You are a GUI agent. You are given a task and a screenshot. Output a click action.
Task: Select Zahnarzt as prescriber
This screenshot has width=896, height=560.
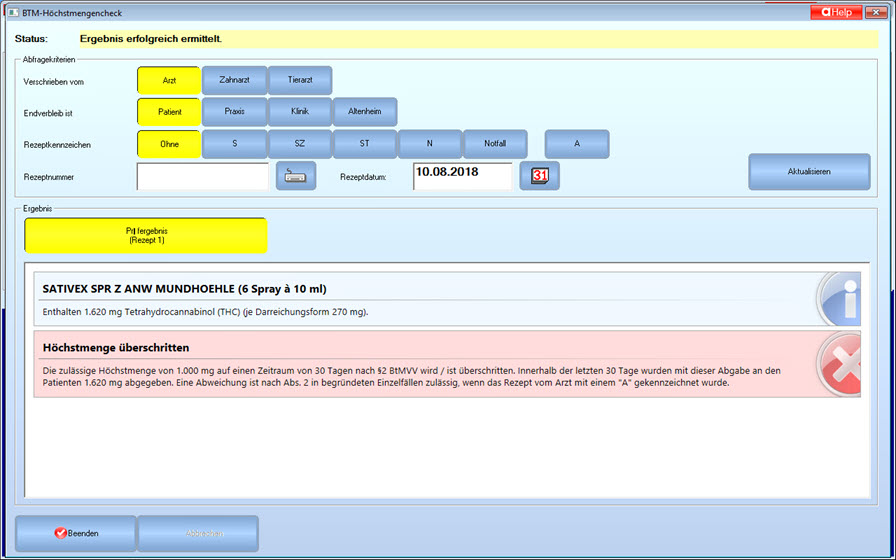234,80
